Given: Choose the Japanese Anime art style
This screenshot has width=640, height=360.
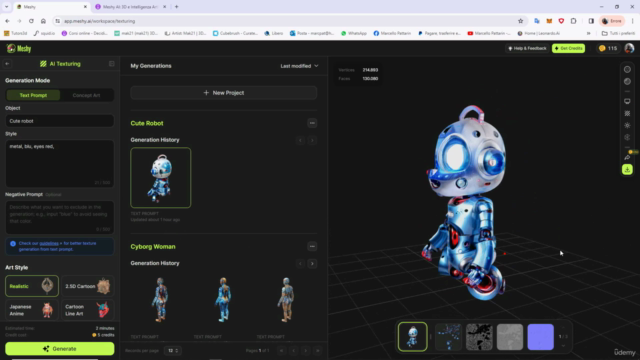Looking at the screenshot, I should (32, 310).
